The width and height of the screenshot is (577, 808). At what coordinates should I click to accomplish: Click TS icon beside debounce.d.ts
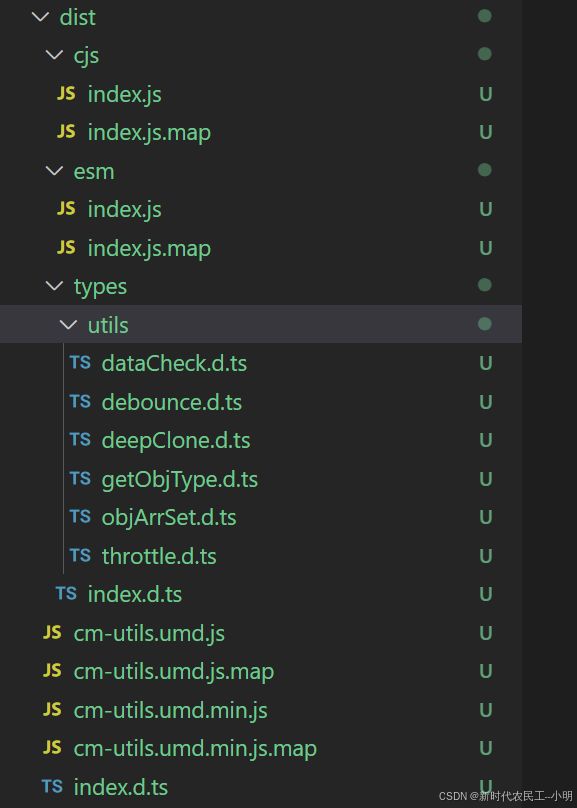pyautogui.click(x=80, y=401)
